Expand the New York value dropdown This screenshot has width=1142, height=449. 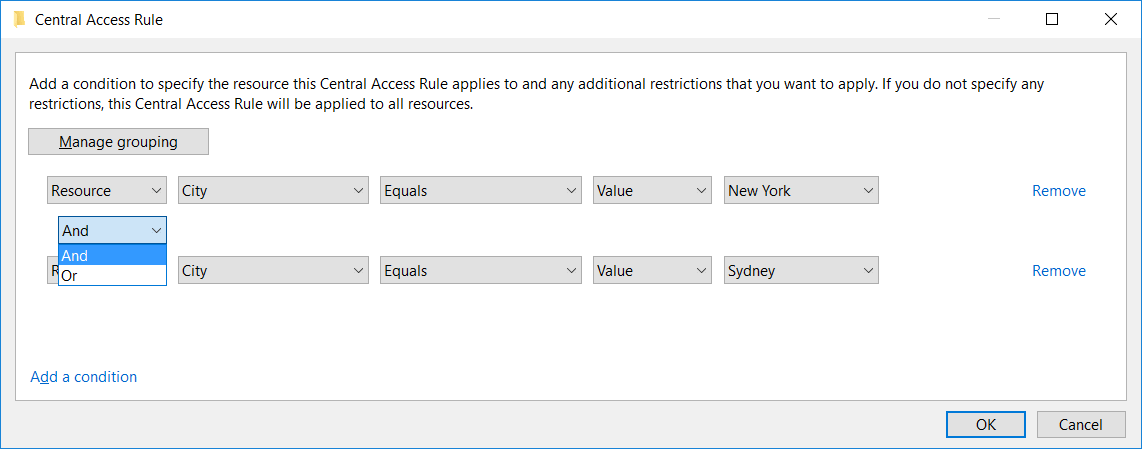tap(801, 190)
